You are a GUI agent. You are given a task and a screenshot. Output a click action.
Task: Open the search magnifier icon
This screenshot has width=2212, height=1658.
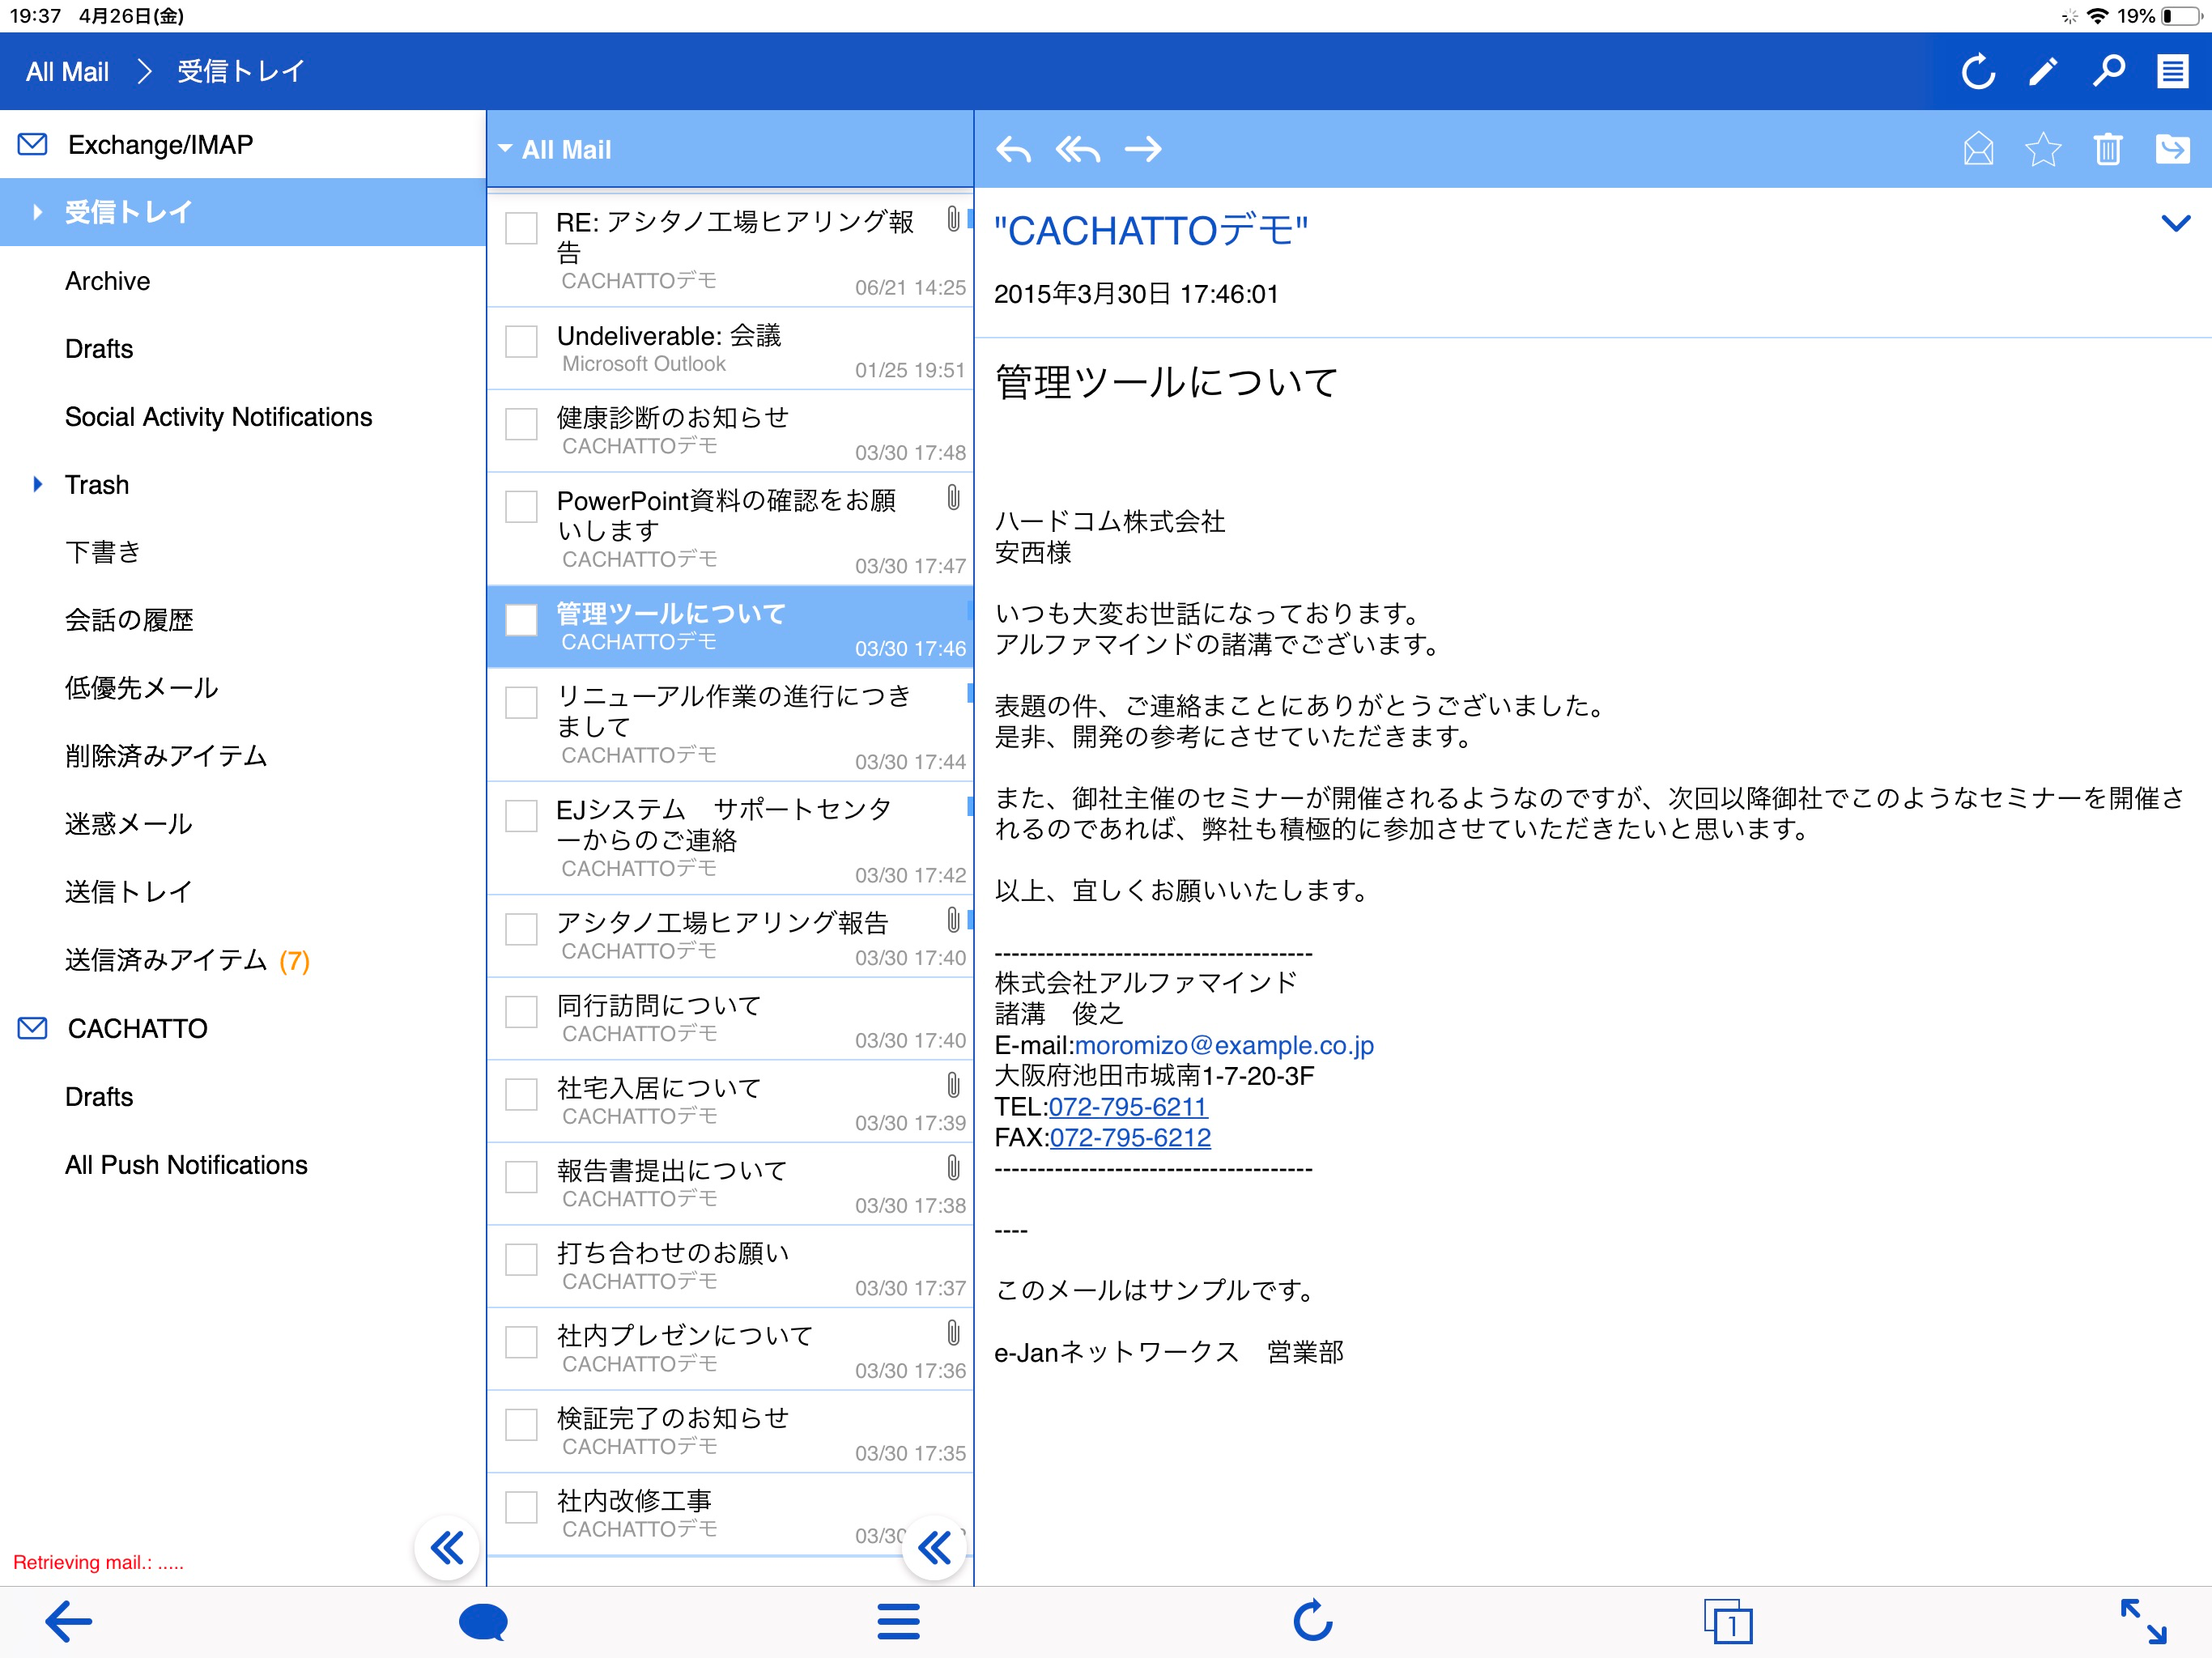2108,72
